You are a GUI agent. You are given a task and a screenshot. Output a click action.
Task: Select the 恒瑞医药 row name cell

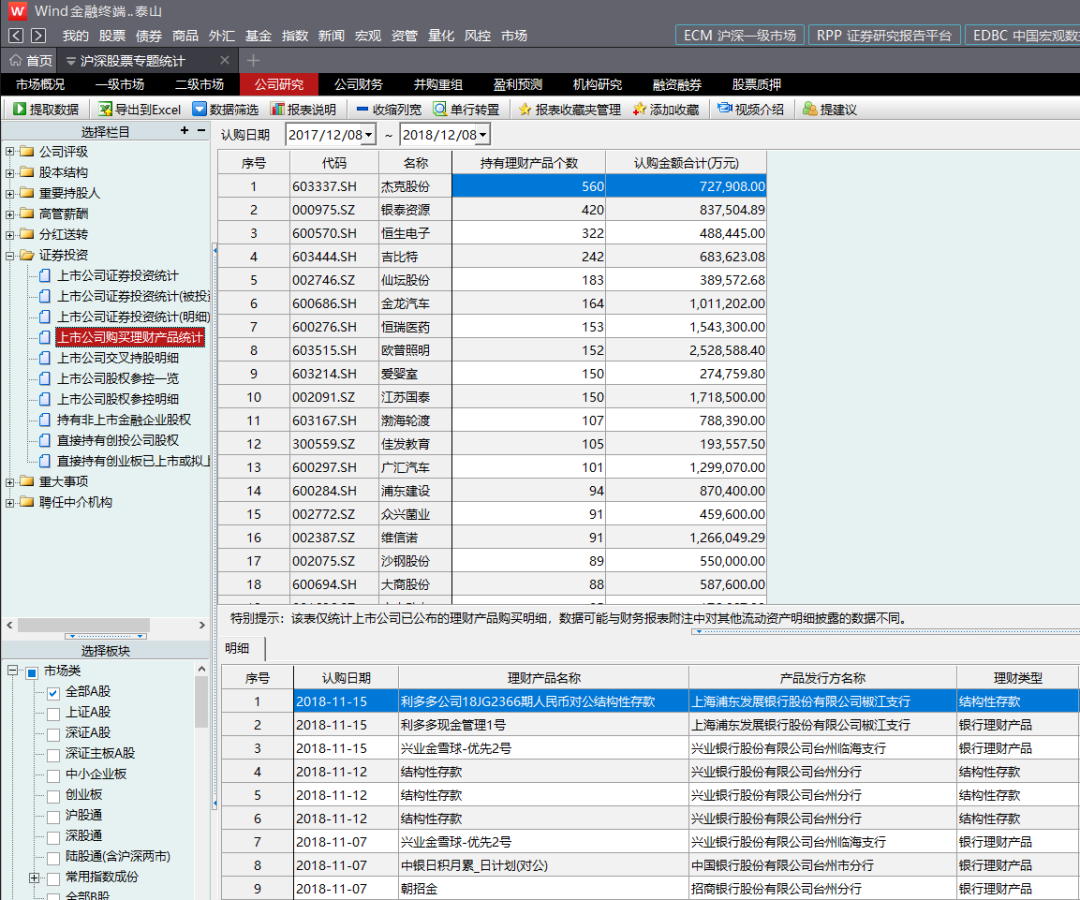415,327
